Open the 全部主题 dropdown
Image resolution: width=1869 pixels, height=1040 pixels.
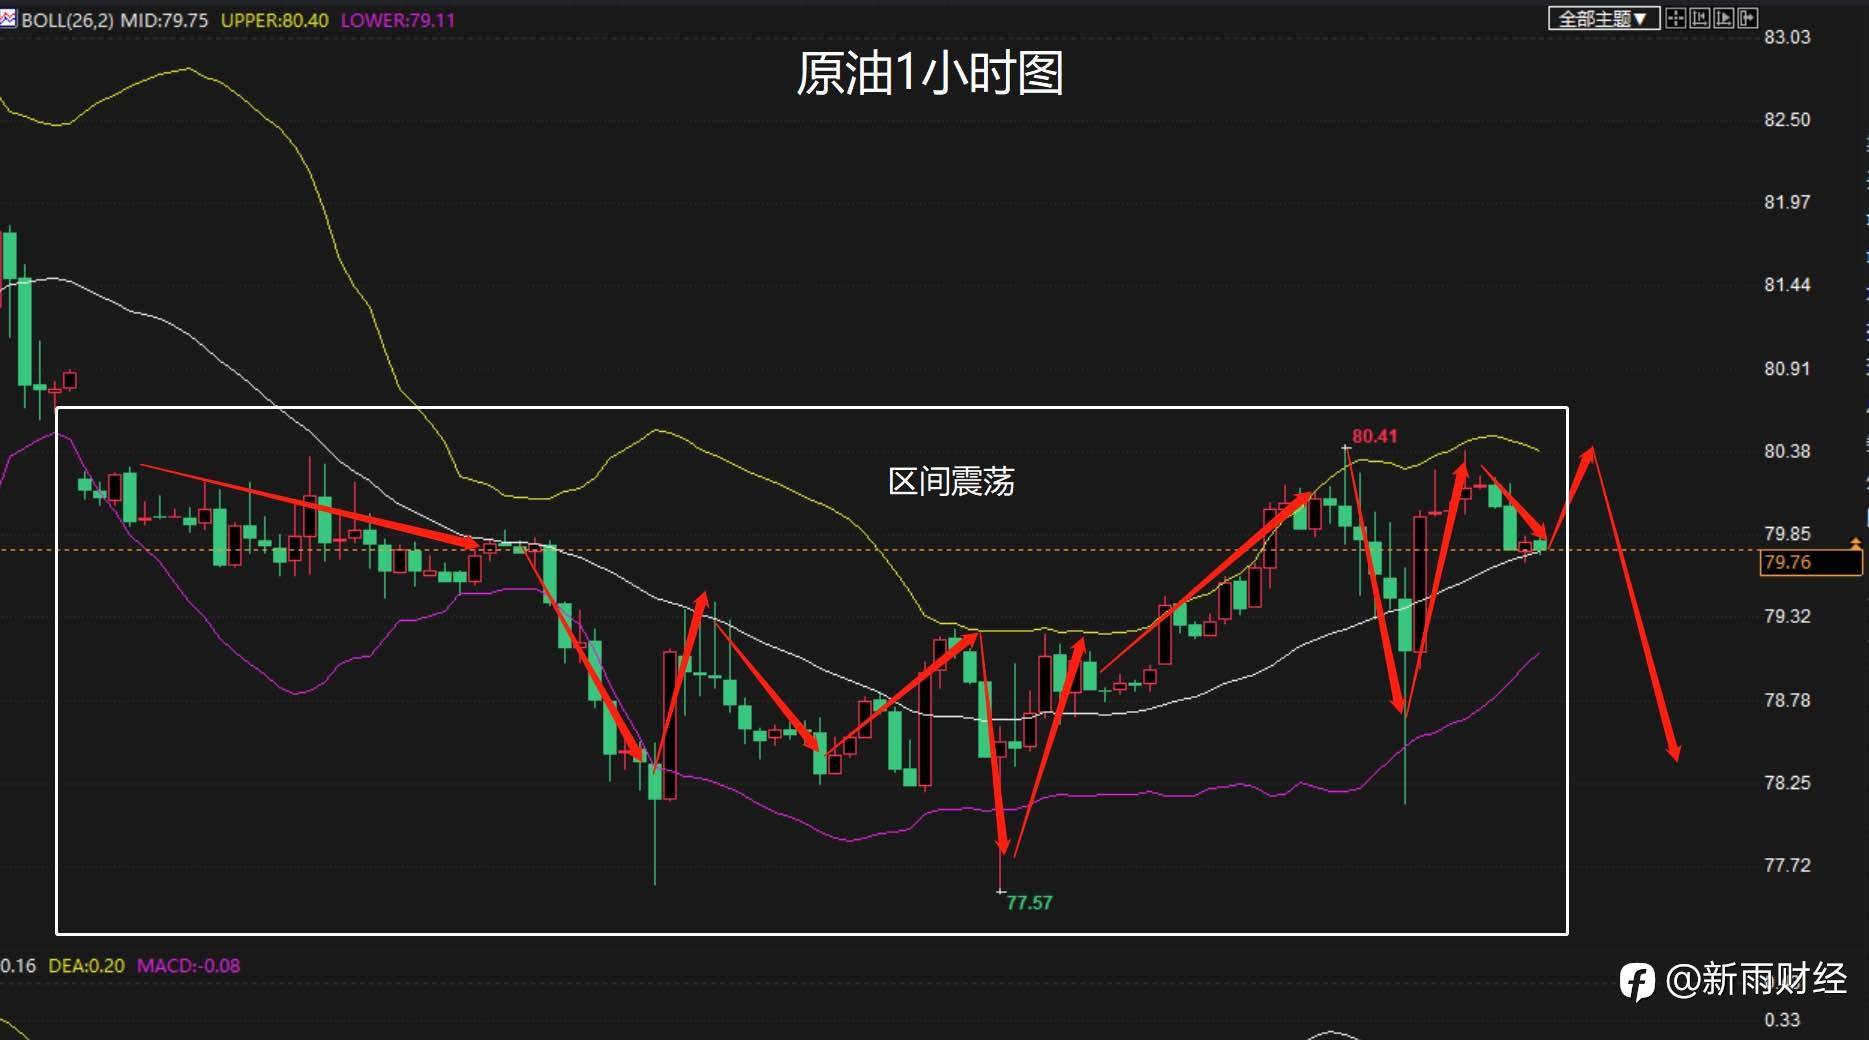pyautogui.click(x=1604, y=18)
